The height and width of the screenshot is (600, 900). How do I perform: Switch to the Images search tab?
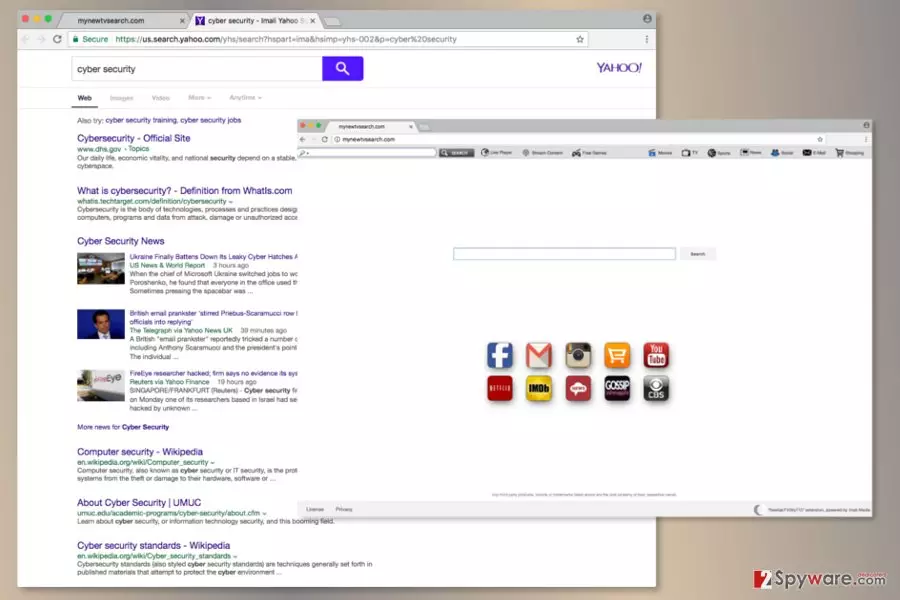(121, 98)
